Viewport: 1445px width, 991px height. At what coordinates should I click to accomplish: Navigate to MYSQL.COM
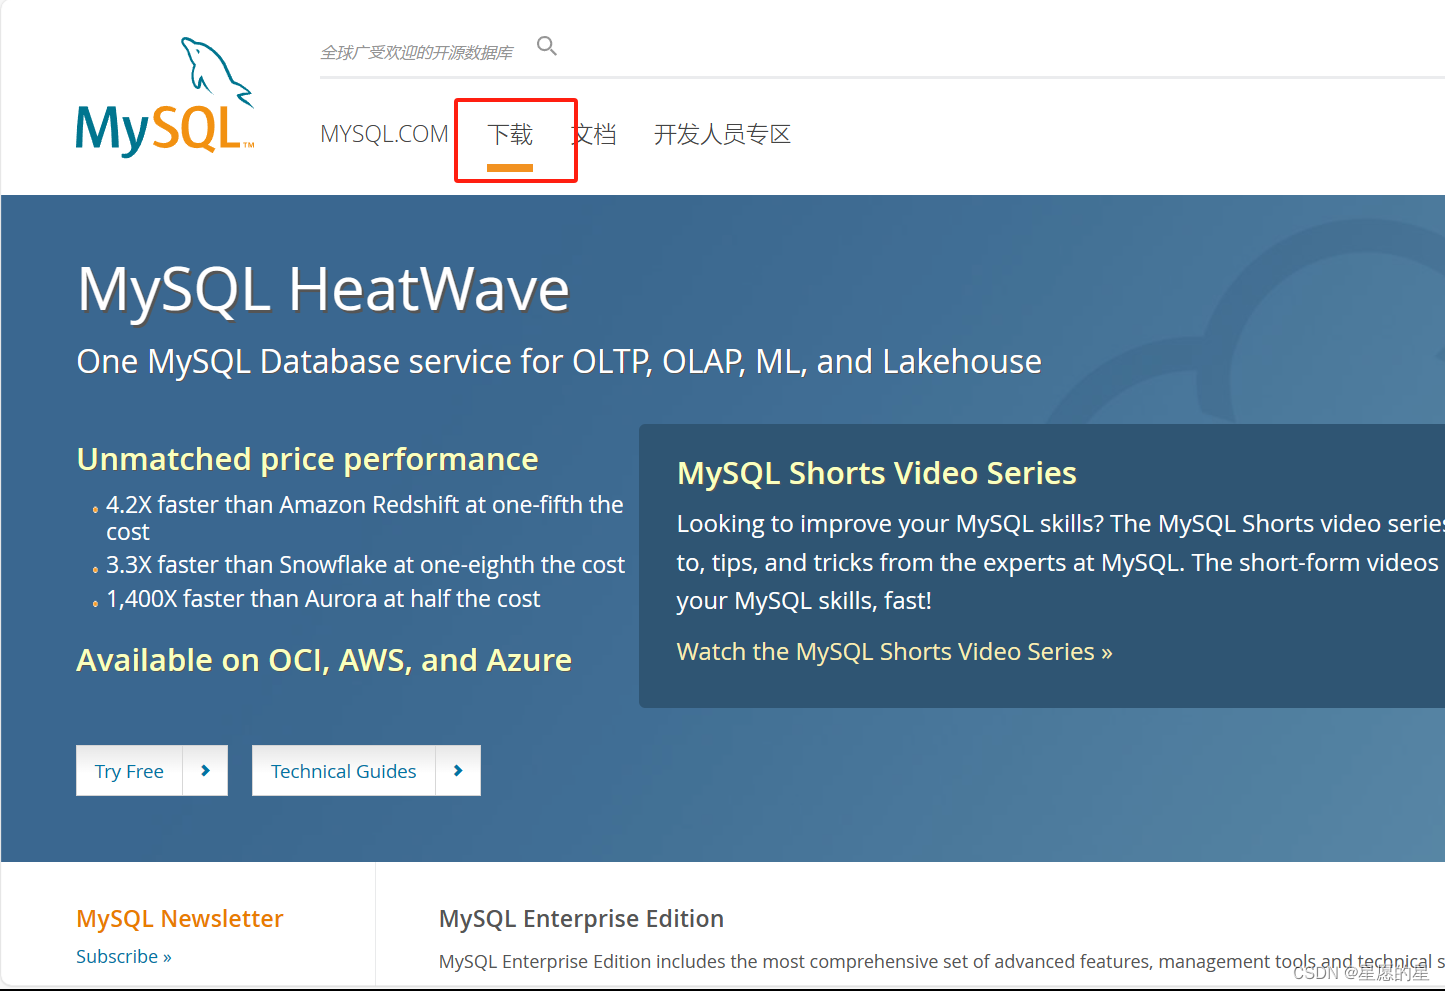pyautogui.click(x=384, y=132)
